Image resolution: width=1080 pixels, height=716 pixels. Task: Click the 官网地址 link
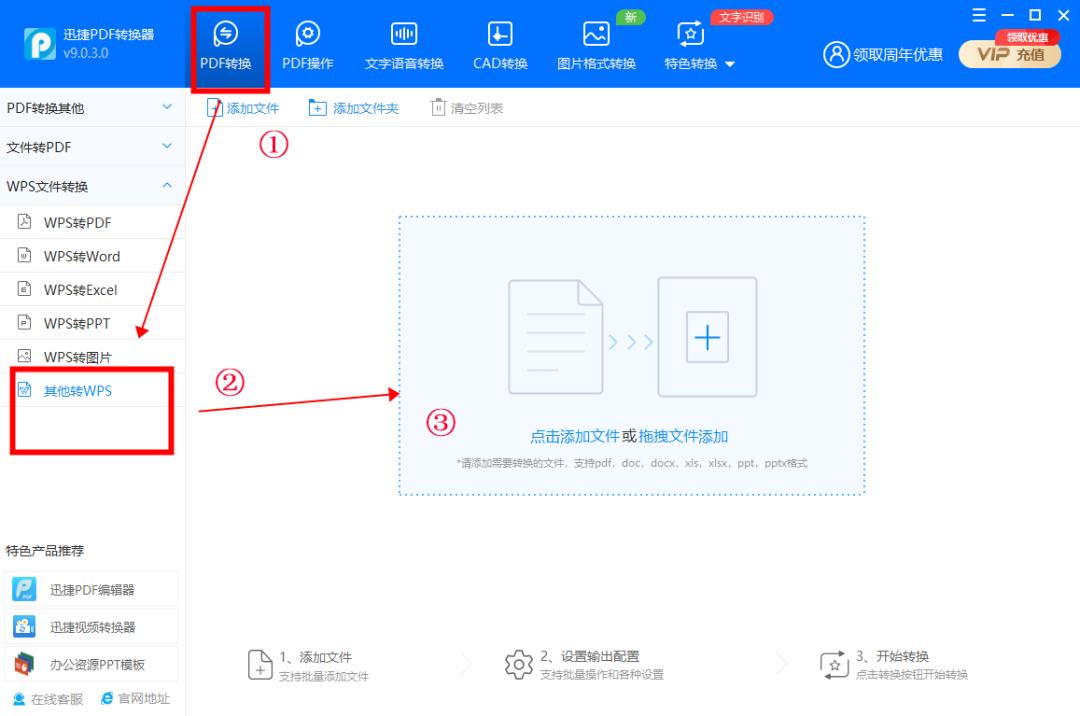135,698
